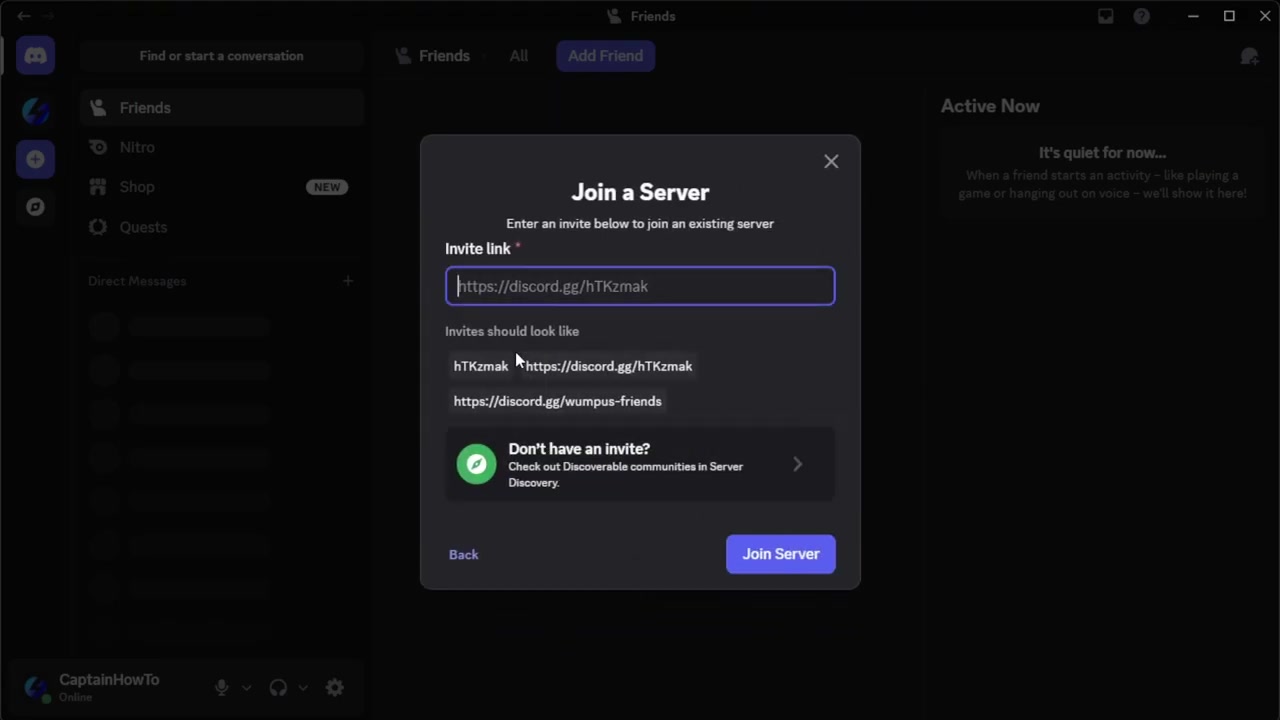Focus the Invite link input field
This screenshot has height=720, width=1280.
pos(640,286)
